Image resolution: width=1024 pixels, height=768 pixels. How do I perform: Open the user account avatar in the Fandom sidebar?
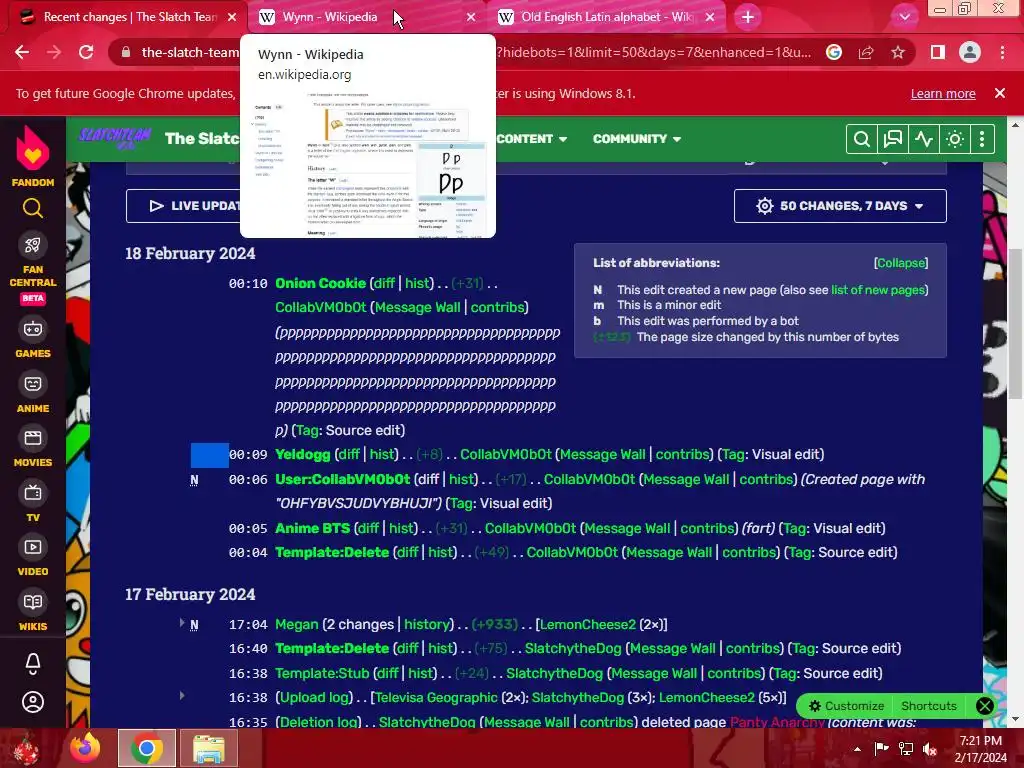[33, 702]
